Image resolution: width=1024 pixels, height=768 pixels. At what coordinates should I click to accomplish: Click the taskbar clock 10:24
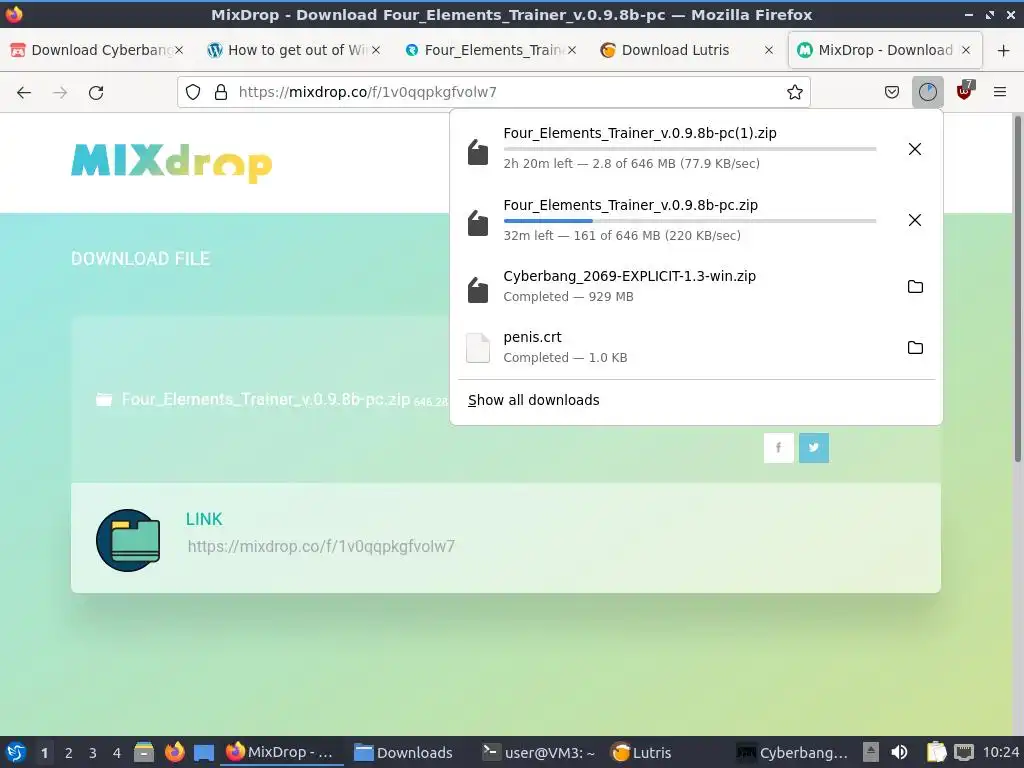click(1000, 752)
